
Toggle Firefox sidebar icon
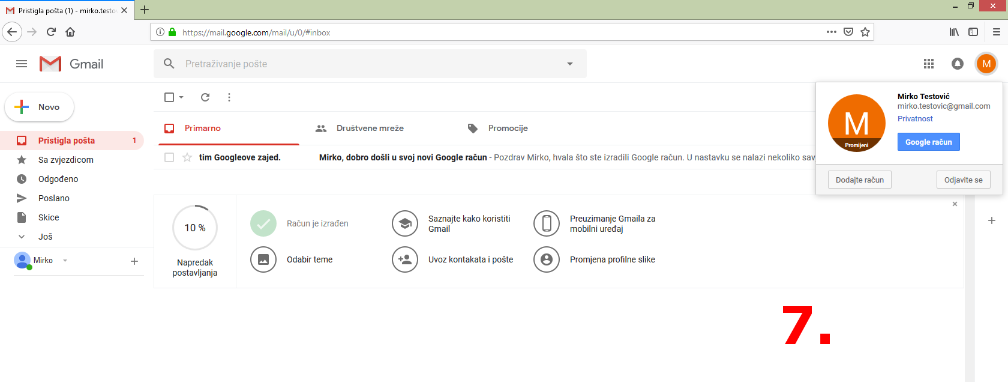(x=973, y=32)
